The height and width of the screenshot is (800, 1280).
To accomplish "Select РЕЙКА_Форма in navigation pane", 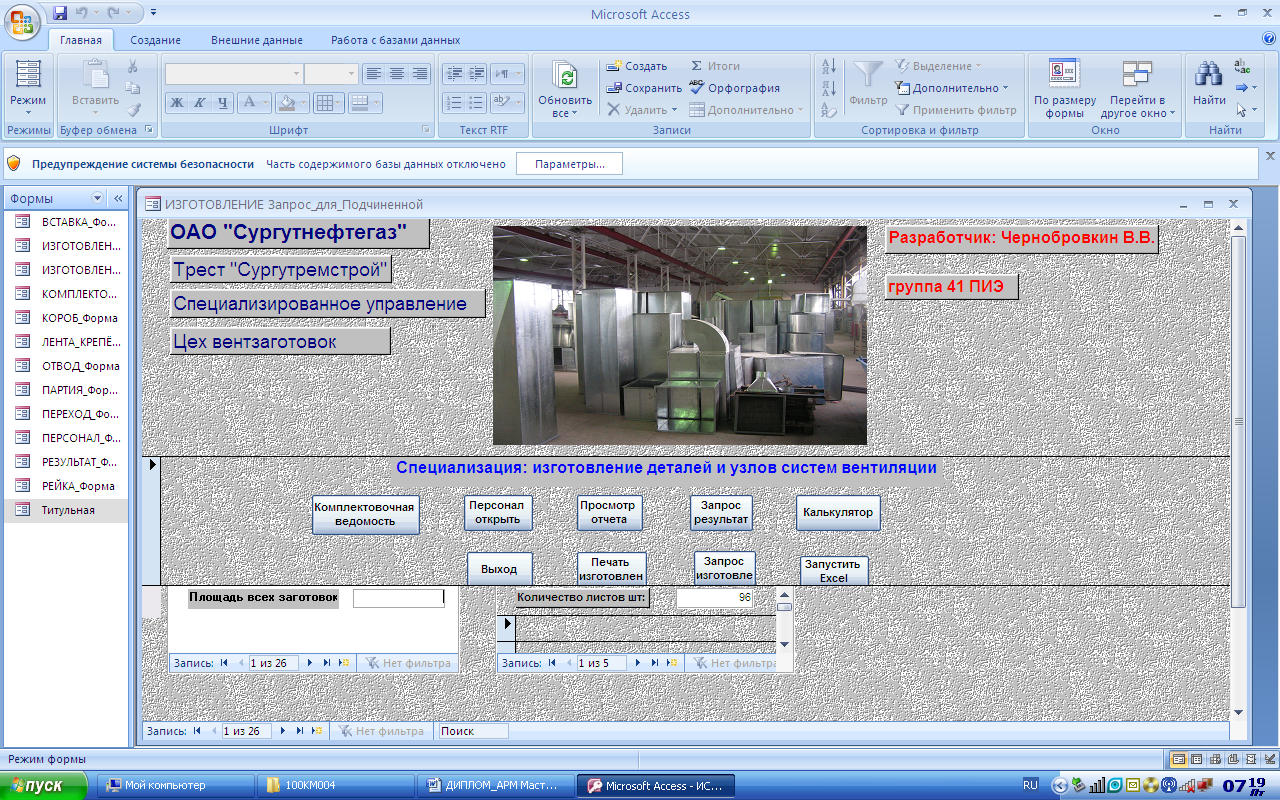I will (x=66, y=486).
